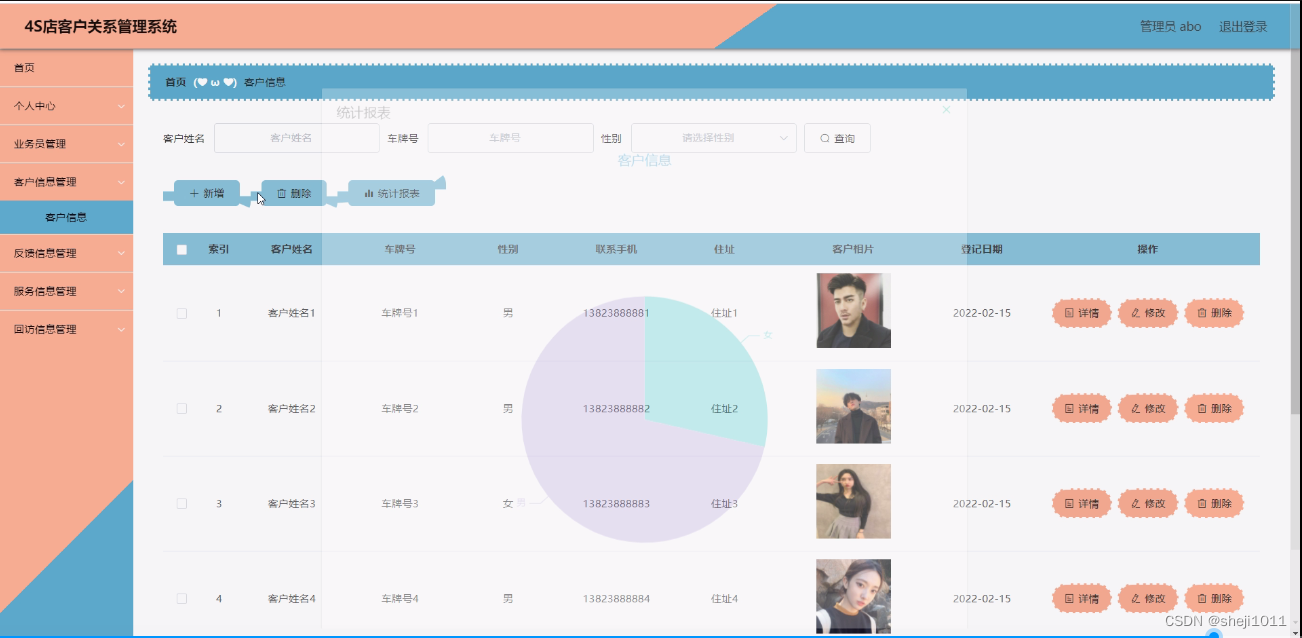Click the 删除 trash icon for 客户姓名3

pyautogui.click(x=1213, y=503)
